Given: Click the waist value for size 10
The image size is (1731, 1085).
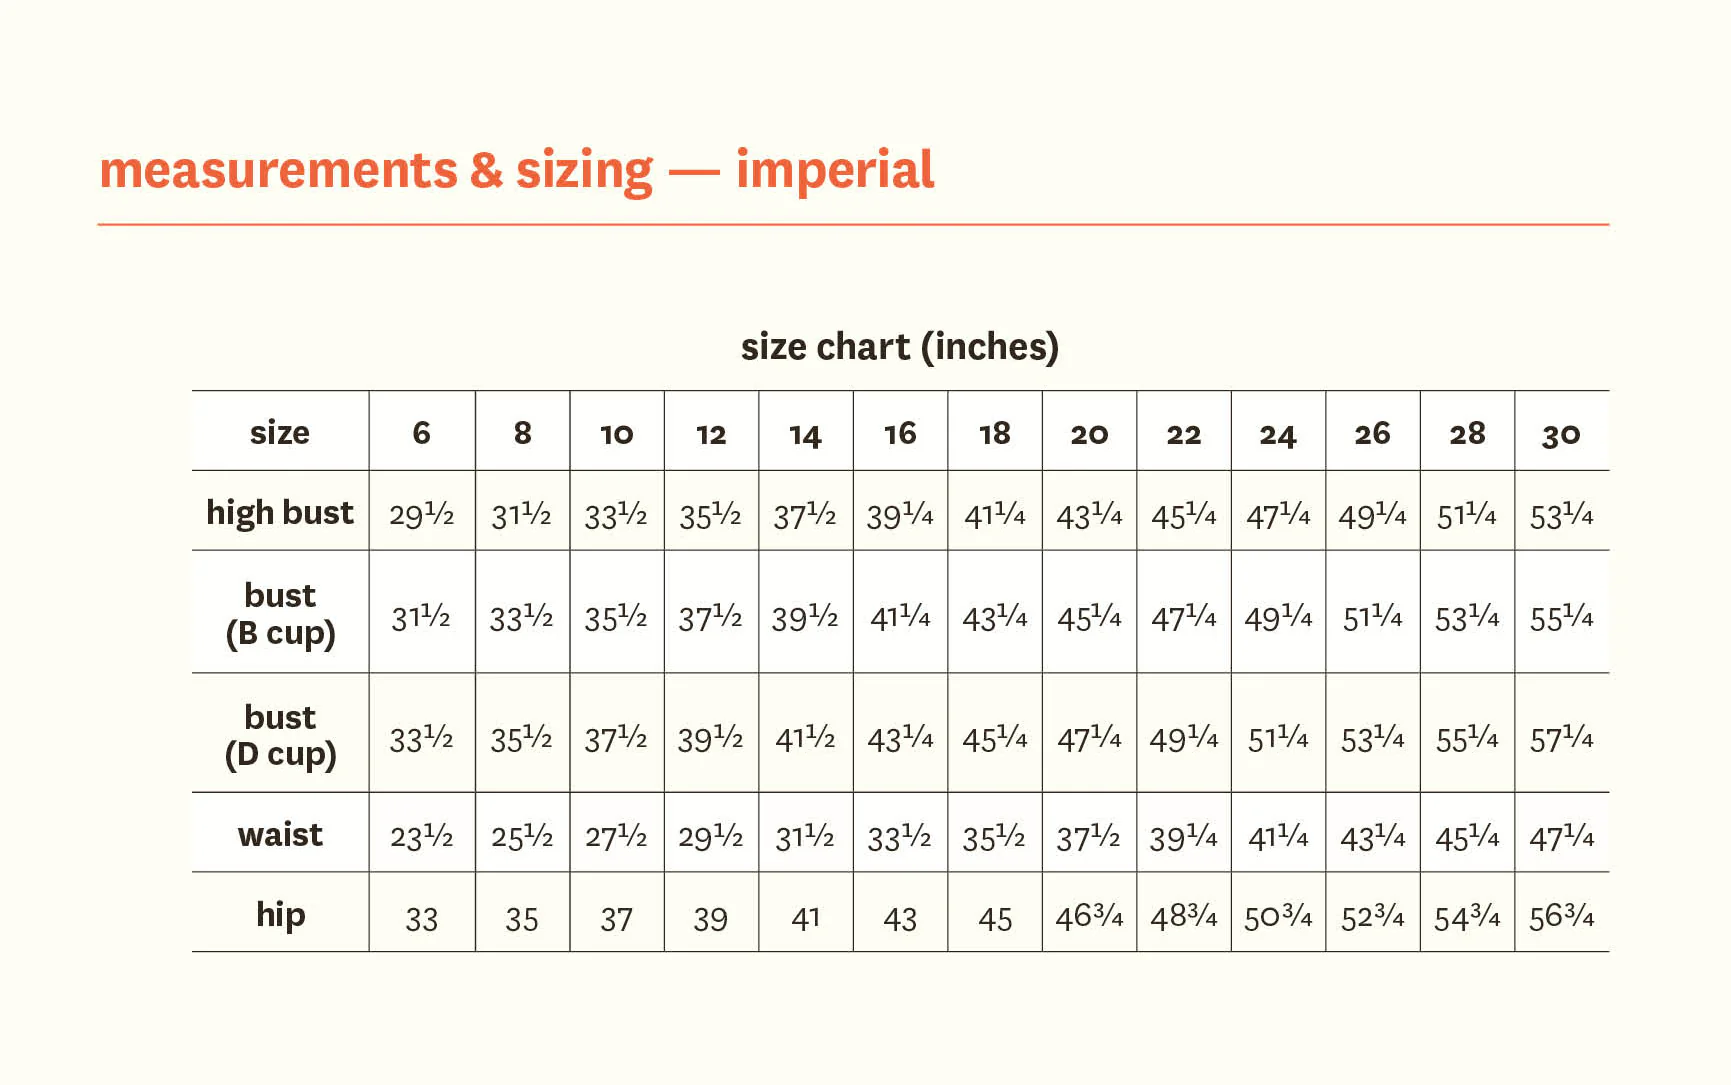Looking at the screenshot, I should pos(616,837).
